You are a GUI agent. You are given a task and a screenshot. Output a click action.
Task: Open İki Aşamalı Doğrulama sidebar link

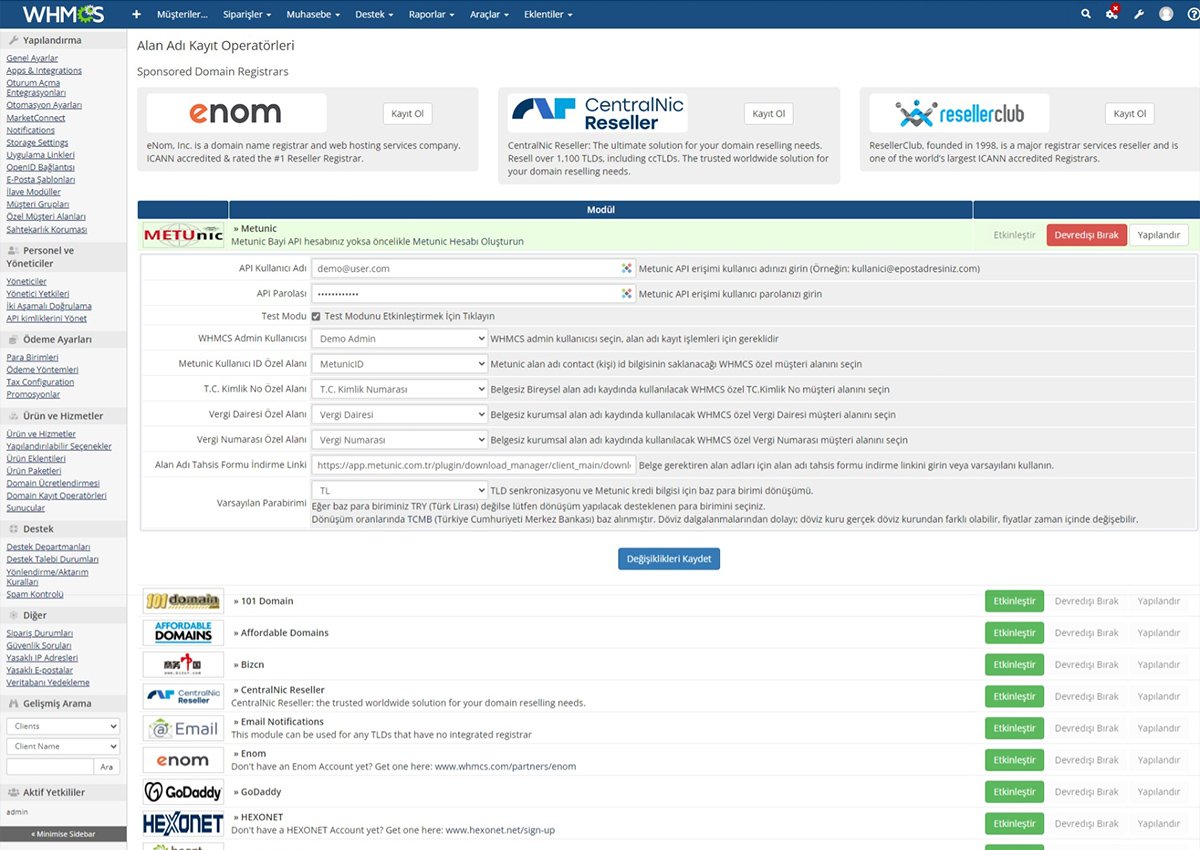coord(49,306)
